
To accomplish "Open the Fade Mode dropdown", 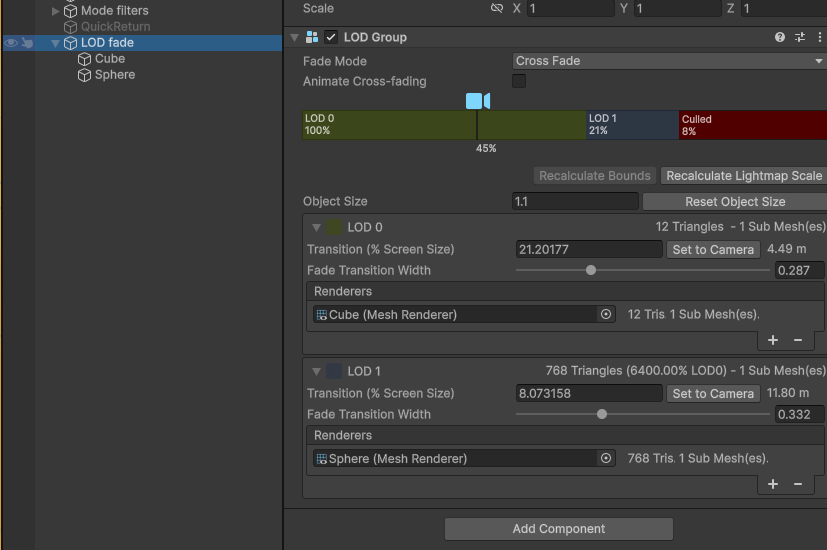I will coord(668,61).
